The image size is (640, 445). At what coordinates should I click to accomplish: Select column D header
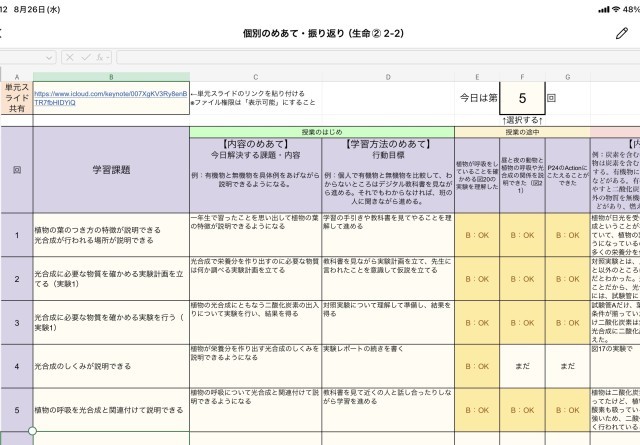(x=388, y=77)
